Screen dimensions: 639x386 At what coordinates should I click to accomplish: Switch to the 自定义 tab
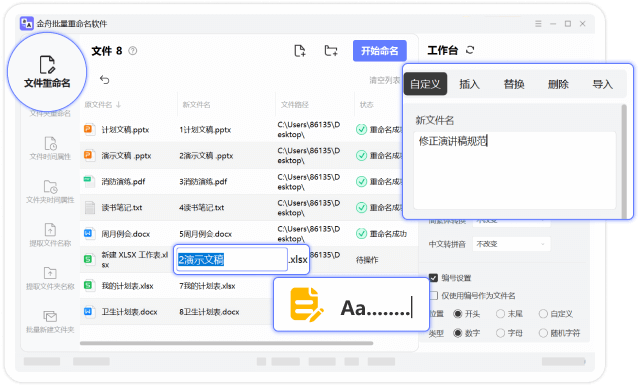pos(425,84)
